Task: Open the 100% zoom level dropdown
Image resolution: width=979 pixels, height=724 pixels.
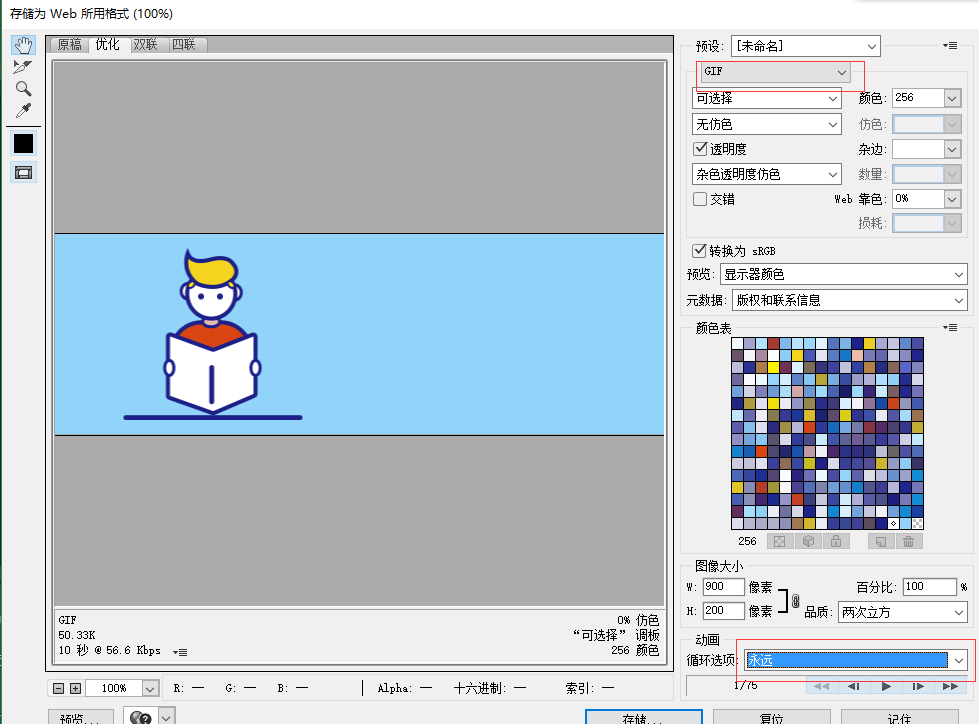Action: click(150, 688)
